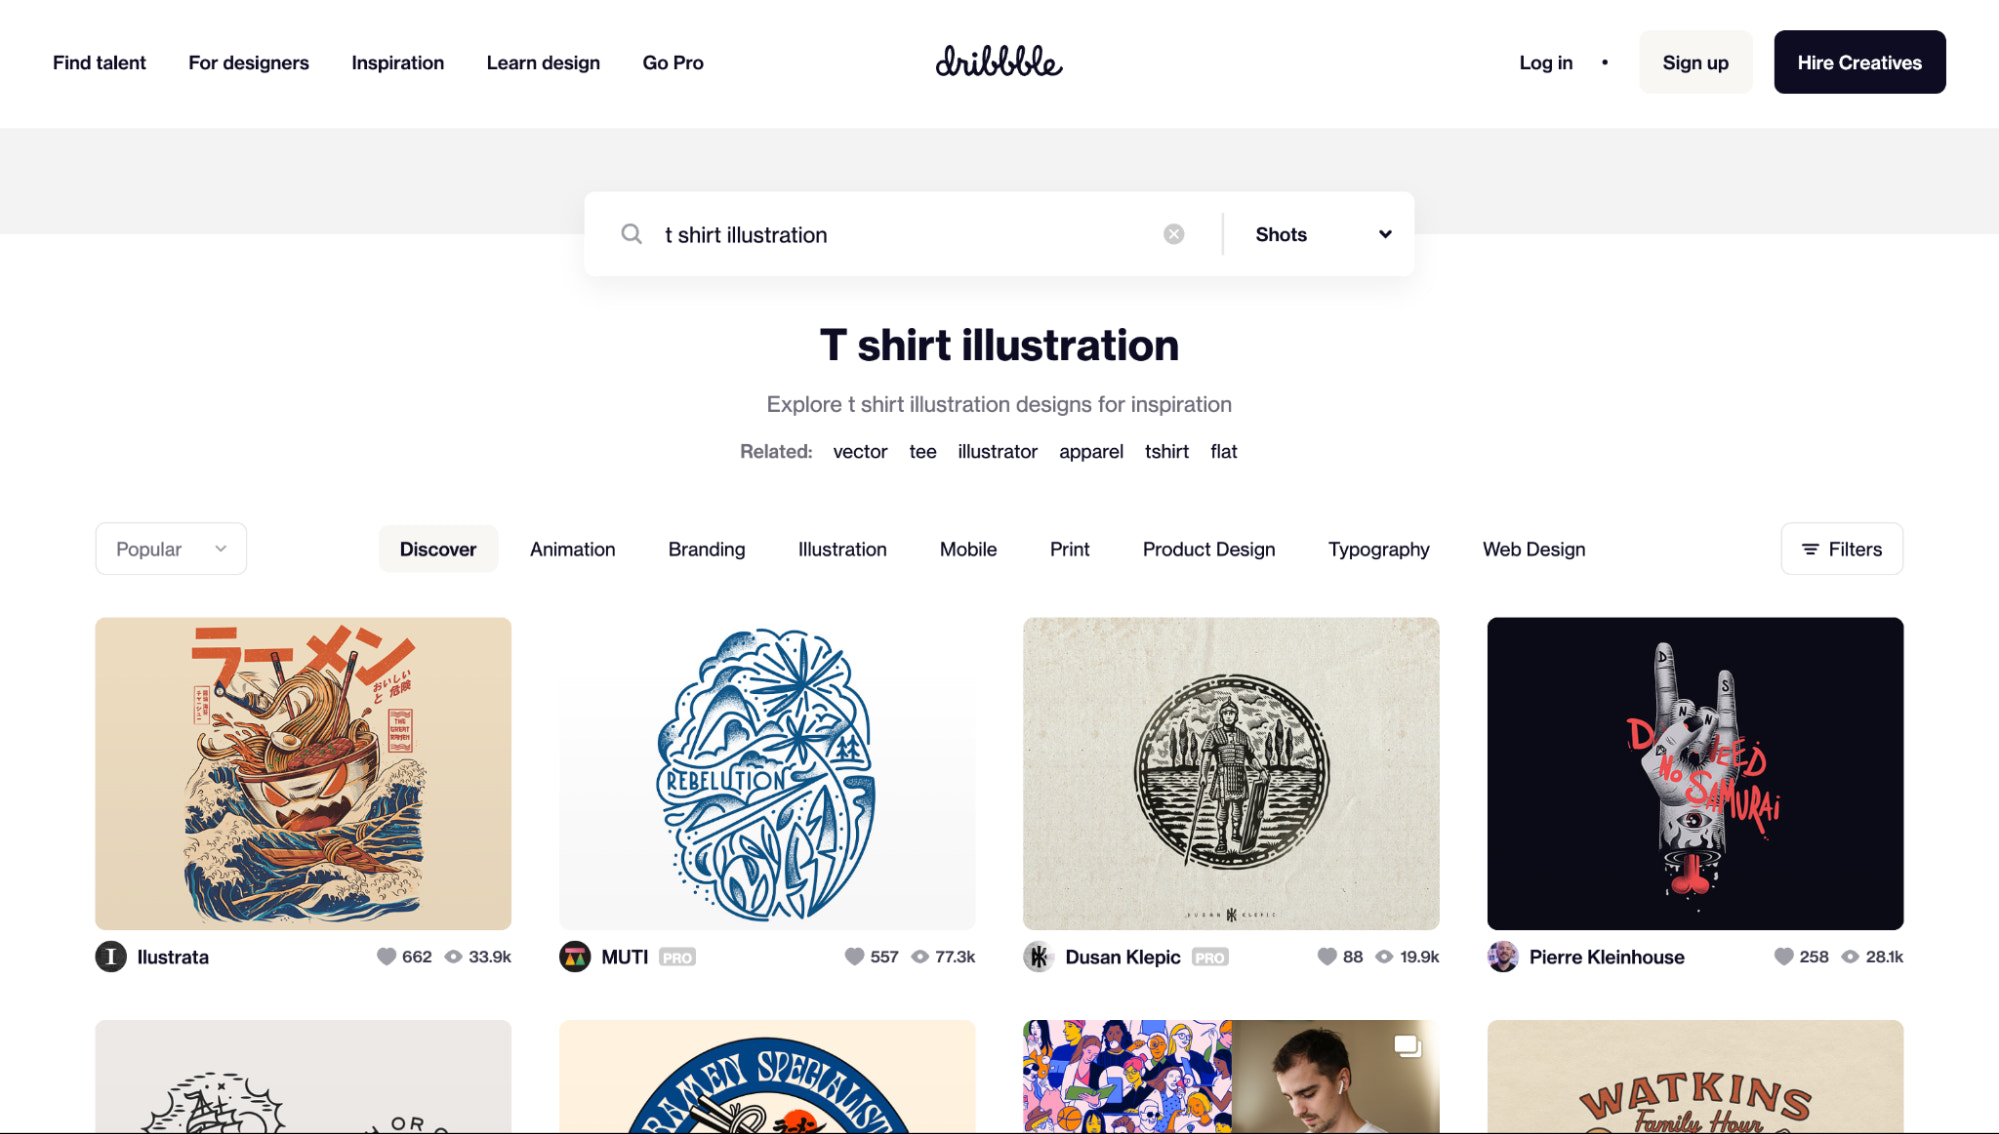
Task: Click the Rebelution t-shirt thumbnail
Action: 767,773
